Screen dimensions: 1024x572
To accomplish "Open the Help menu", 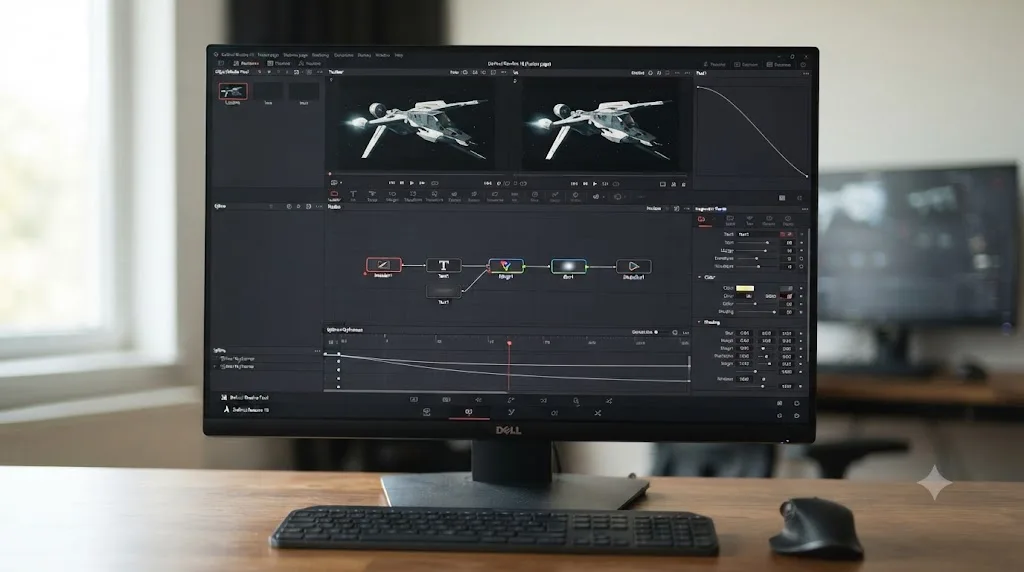I will tap(398, 56).
